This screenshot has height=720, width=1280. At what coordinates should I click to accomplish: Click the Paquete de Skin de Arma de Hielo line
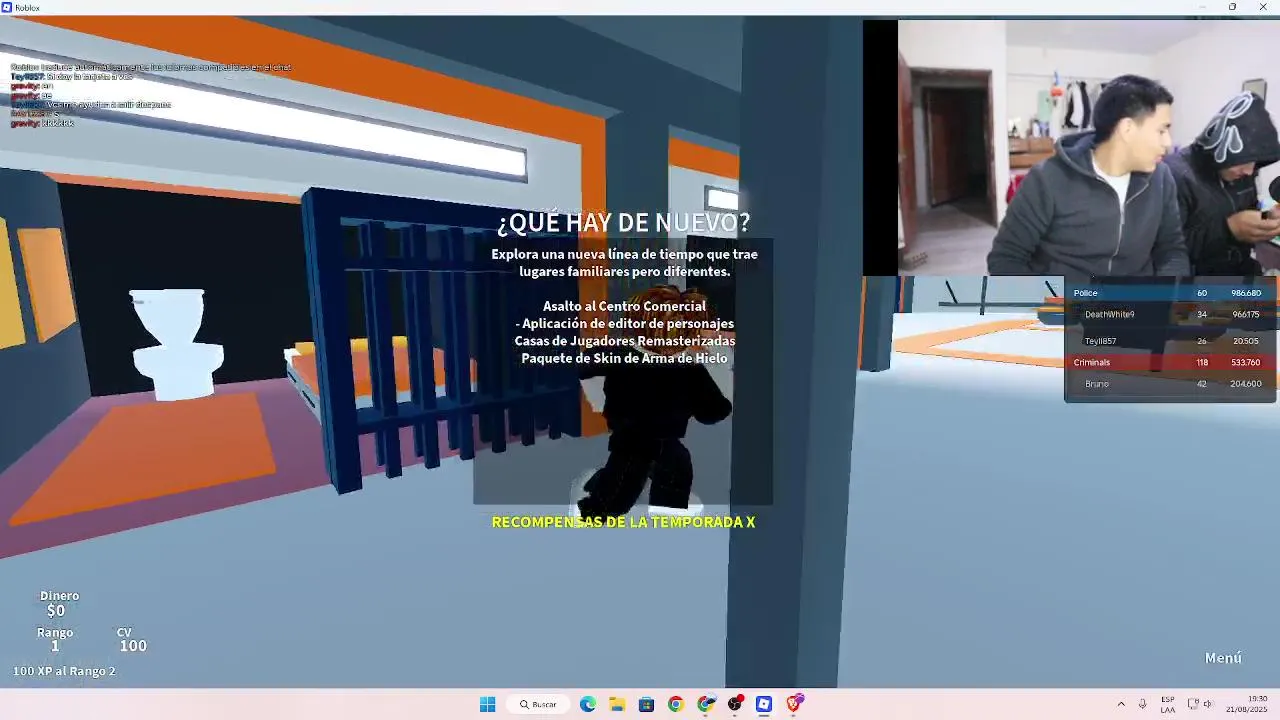tap(624, 358)
